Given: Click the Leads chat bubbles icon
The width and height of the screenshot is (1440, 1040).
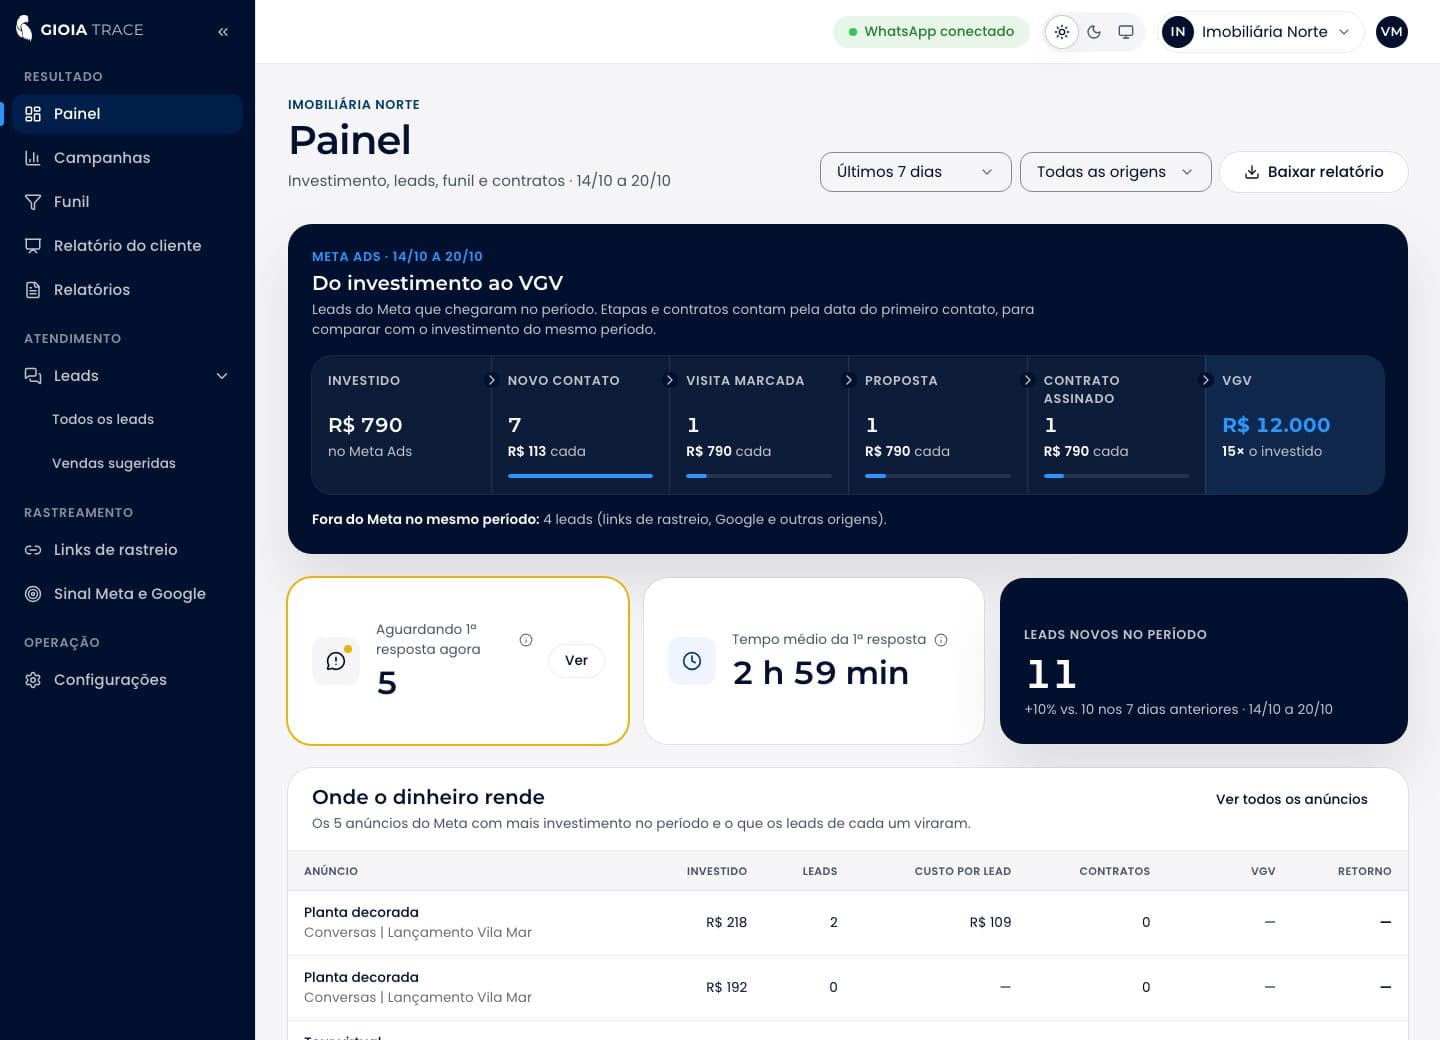Looking at the screenshot, I should coord(33,376).
